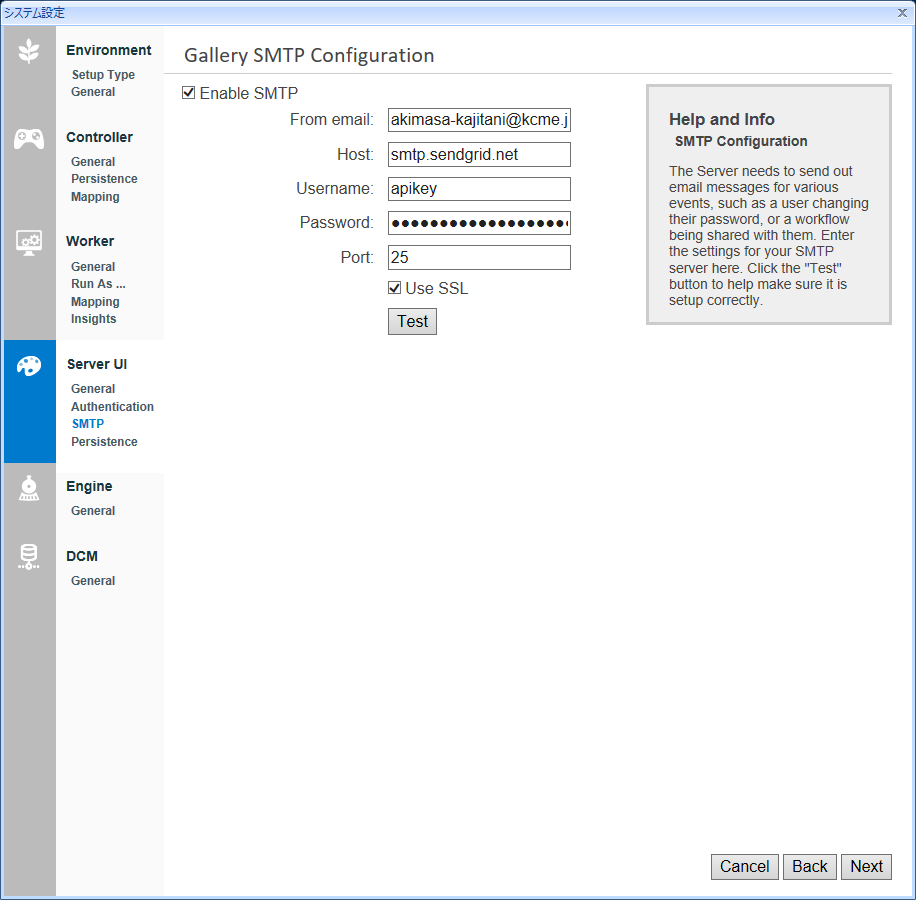Image resolution: width=916 pixels, height=900 pixels.
Task: Click the DCM database icon
Action: (x=29, y=557)
